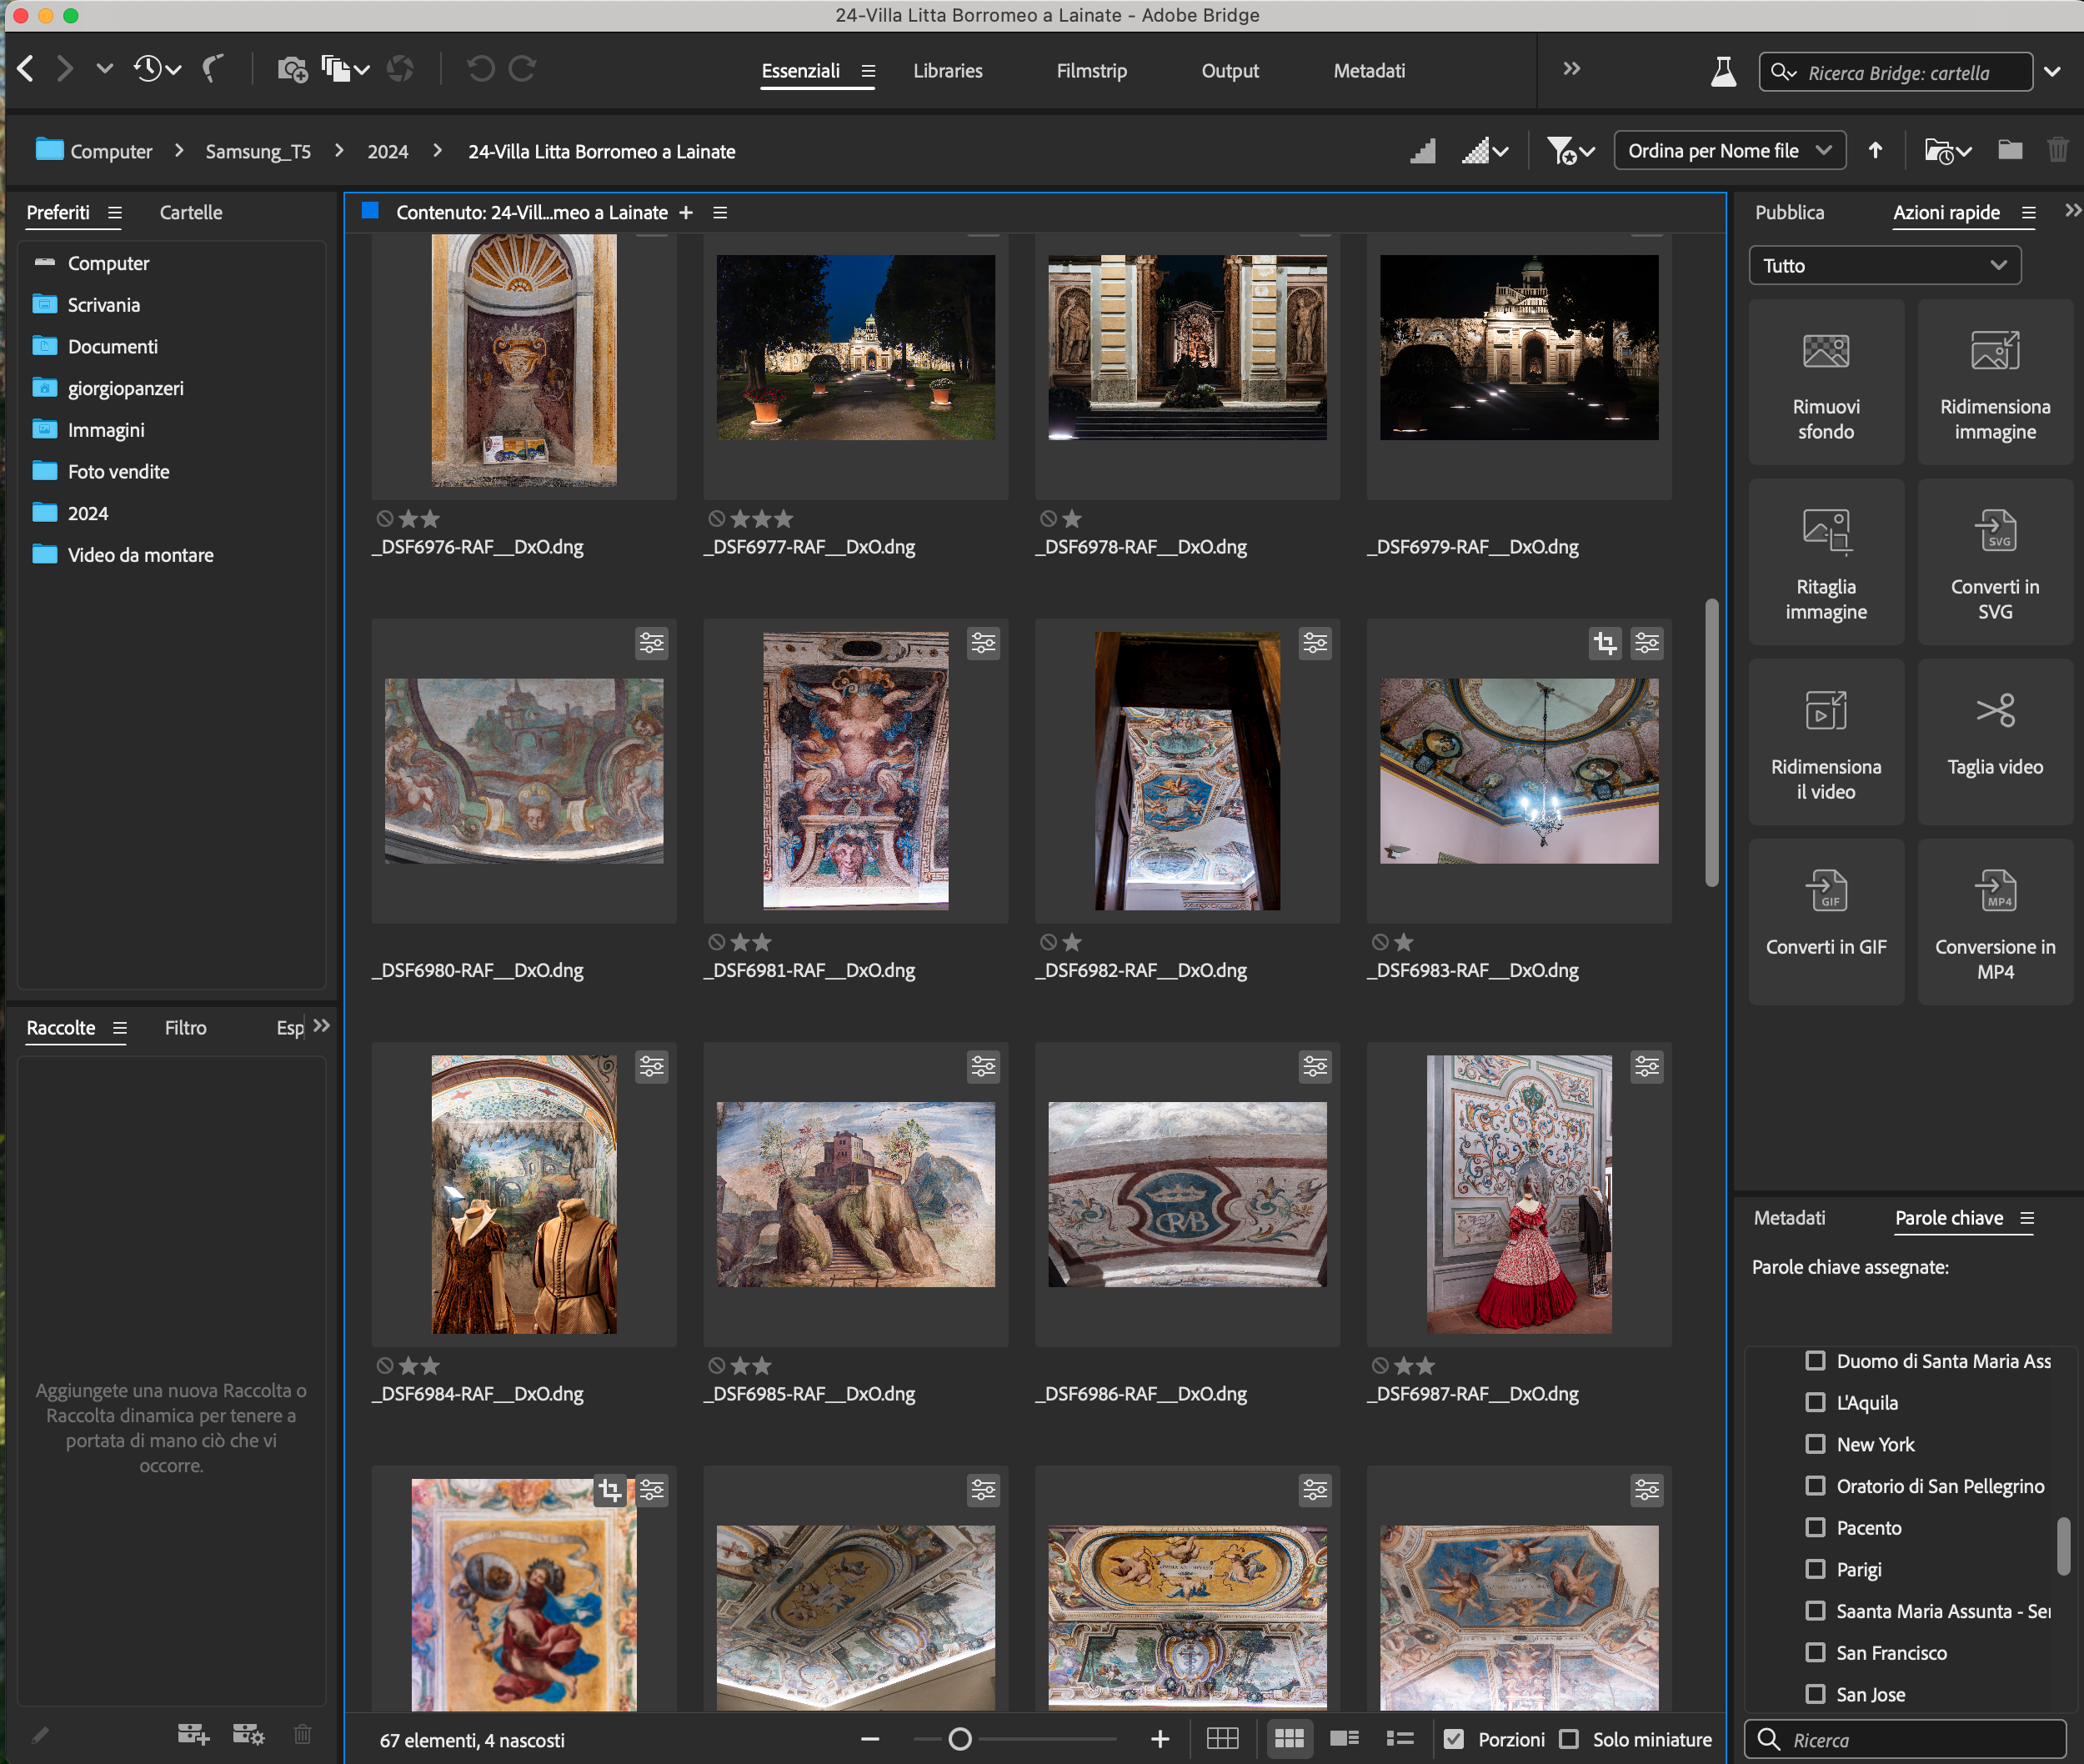
Task: Click the thumbnail size slider handle
Action: (x=960, y=1739)
